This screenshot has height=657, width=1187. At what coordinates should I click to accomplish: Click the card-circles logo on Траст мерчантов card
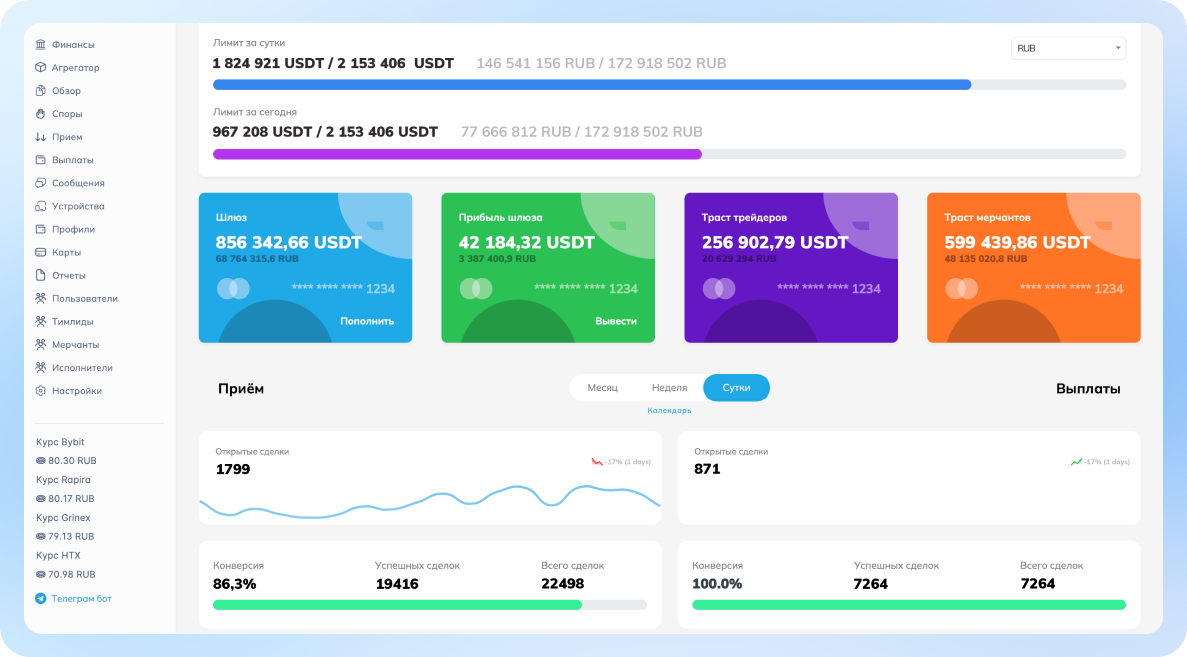point(961,288)
